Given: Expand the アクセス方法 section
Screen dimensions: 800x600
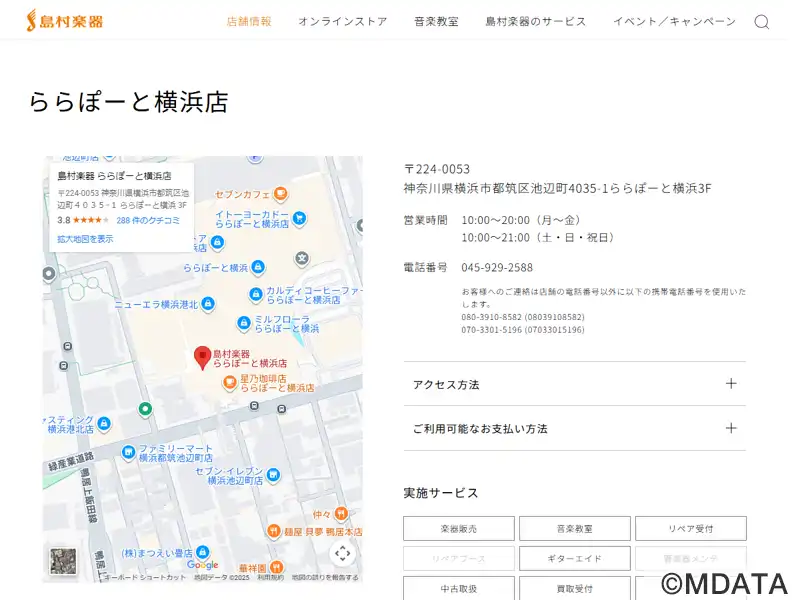Looking at the screenshot, I should [x=574, y=384].
